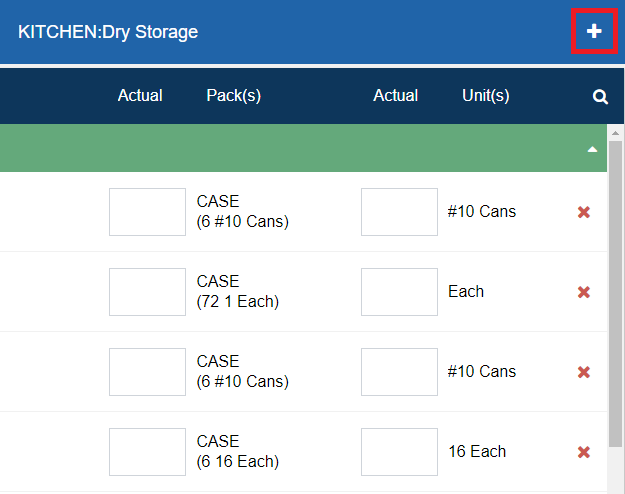Click the Unit(s) column header

(x=486, y=96)
